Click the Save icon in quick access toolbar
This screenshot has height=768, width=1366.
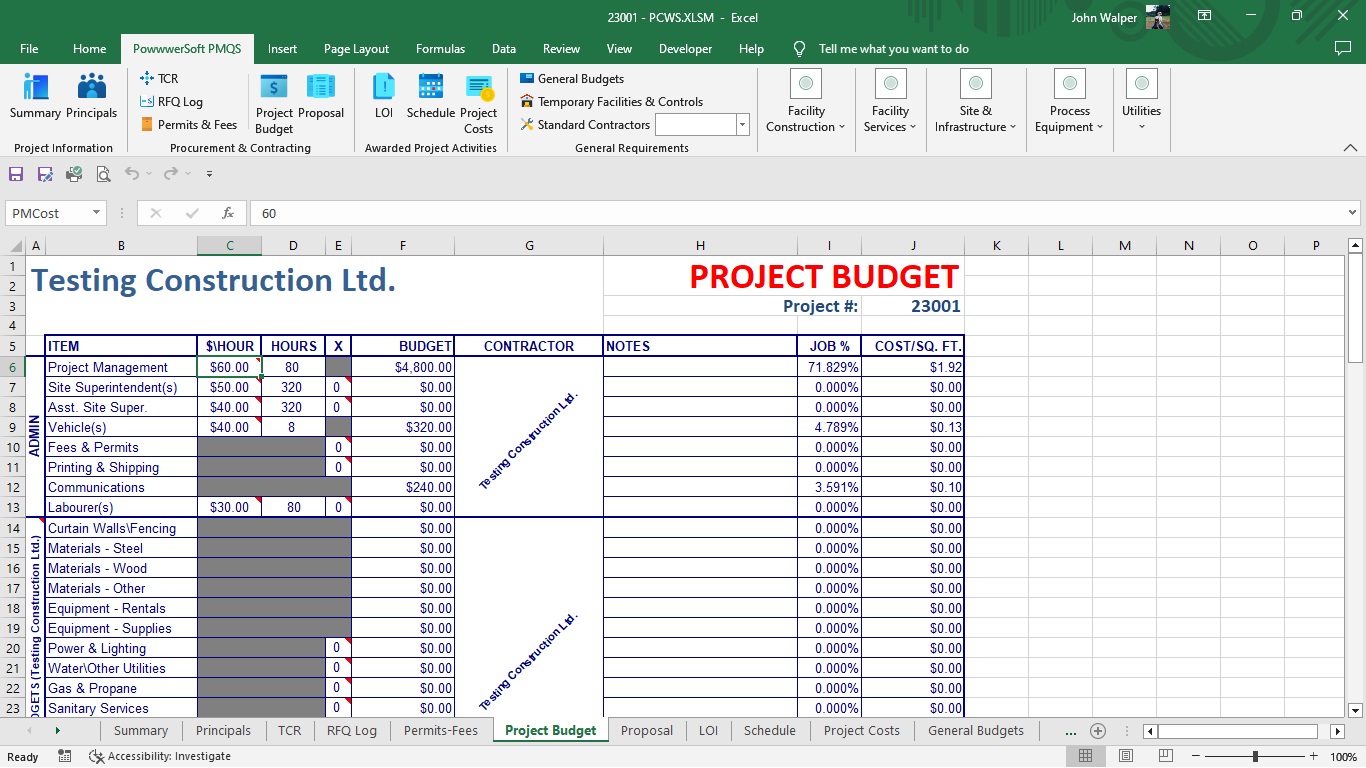tap(16, 174)
